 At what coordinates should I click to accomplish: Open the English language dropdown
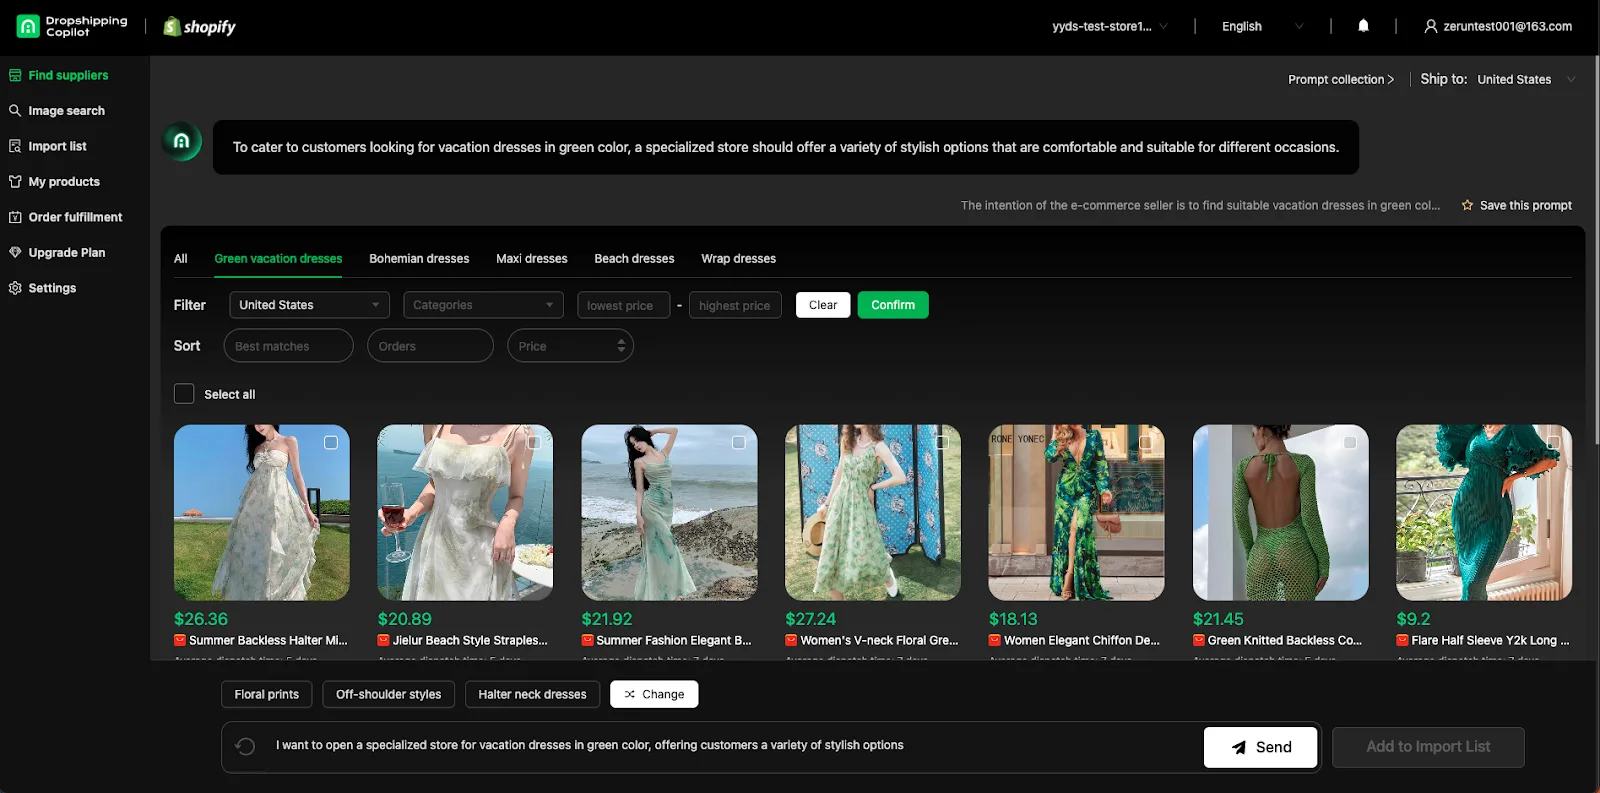(1262, 27)
